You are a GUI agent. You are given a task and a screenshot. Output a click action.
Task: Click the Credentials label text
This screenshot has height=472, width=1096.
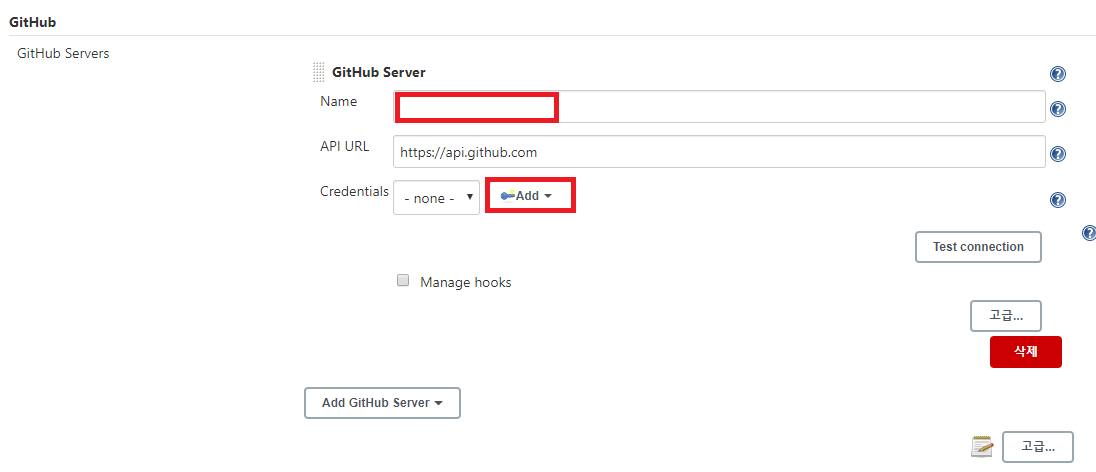pyautogui.click(x=354, y=191)
